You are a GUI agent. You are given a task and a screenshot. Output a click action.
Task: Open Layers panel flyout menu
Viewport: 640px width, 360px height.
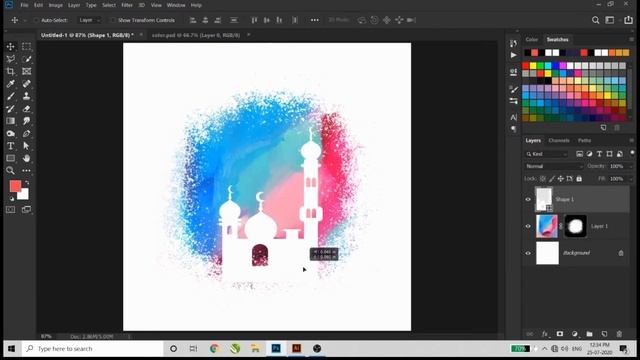point(631,140)
